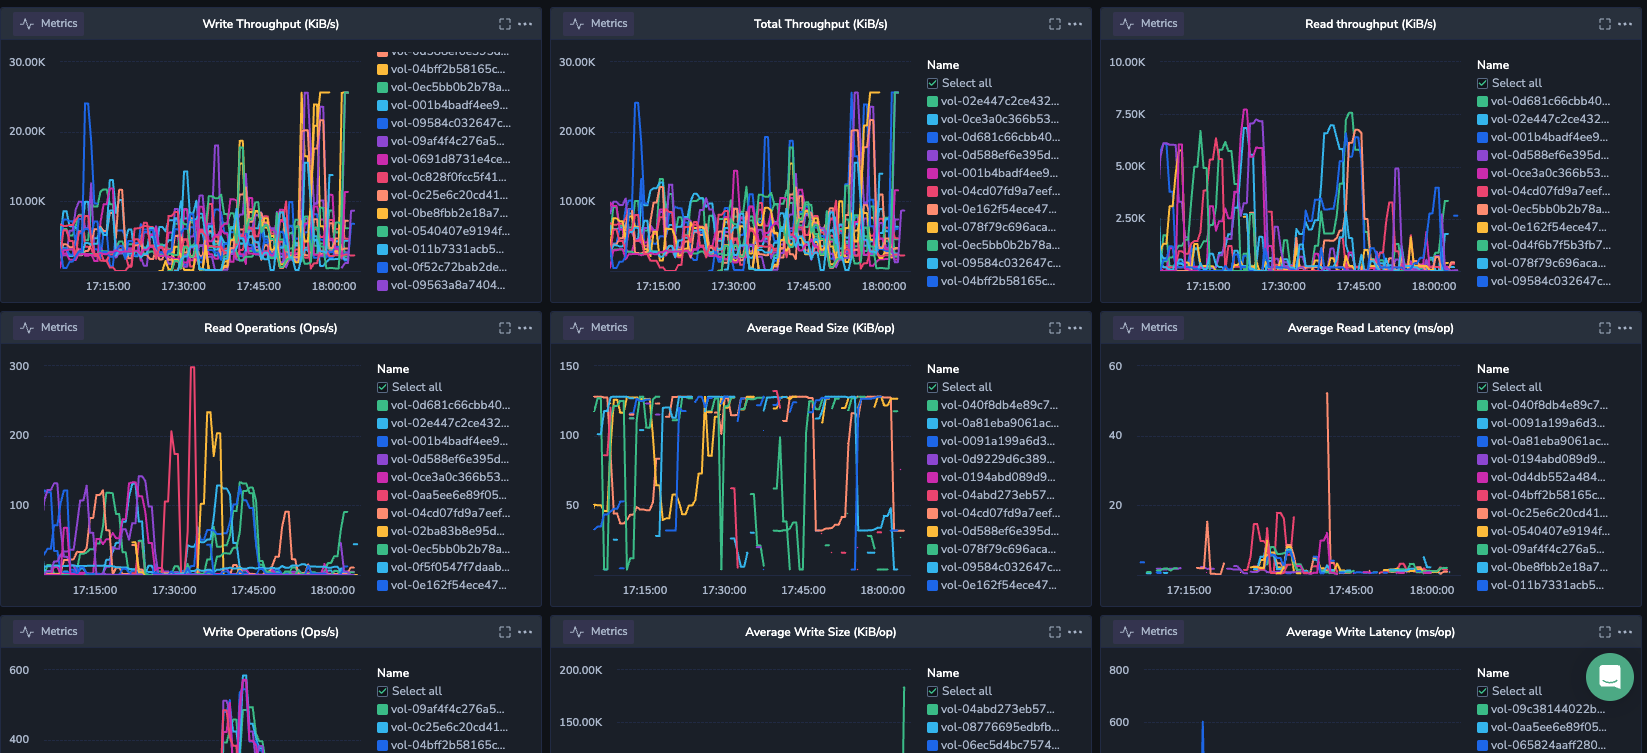
Task: Select vol-0d4f6b7f5b3fb7 in Read throughput legend
Action: pyautogui.click(x=1544, y=245)
